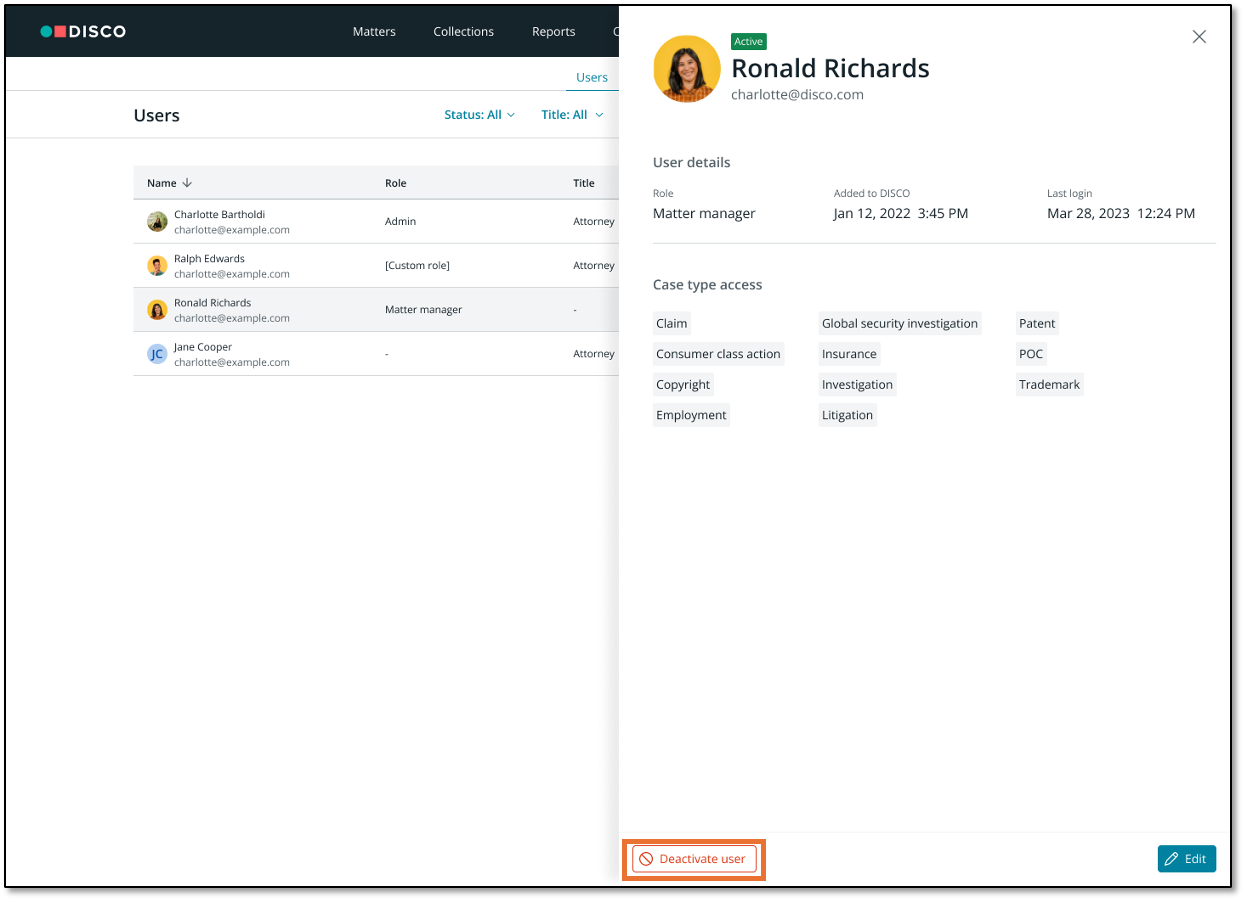Close the user details panel

click(x=1199, y=37)
